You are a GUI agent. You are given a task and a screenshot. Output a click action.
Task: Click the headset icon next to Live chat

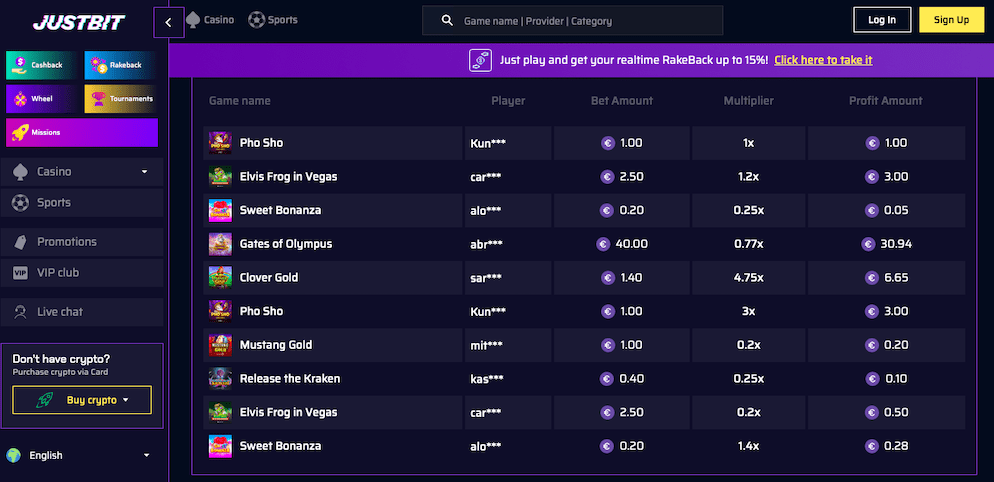click(20, 312)
